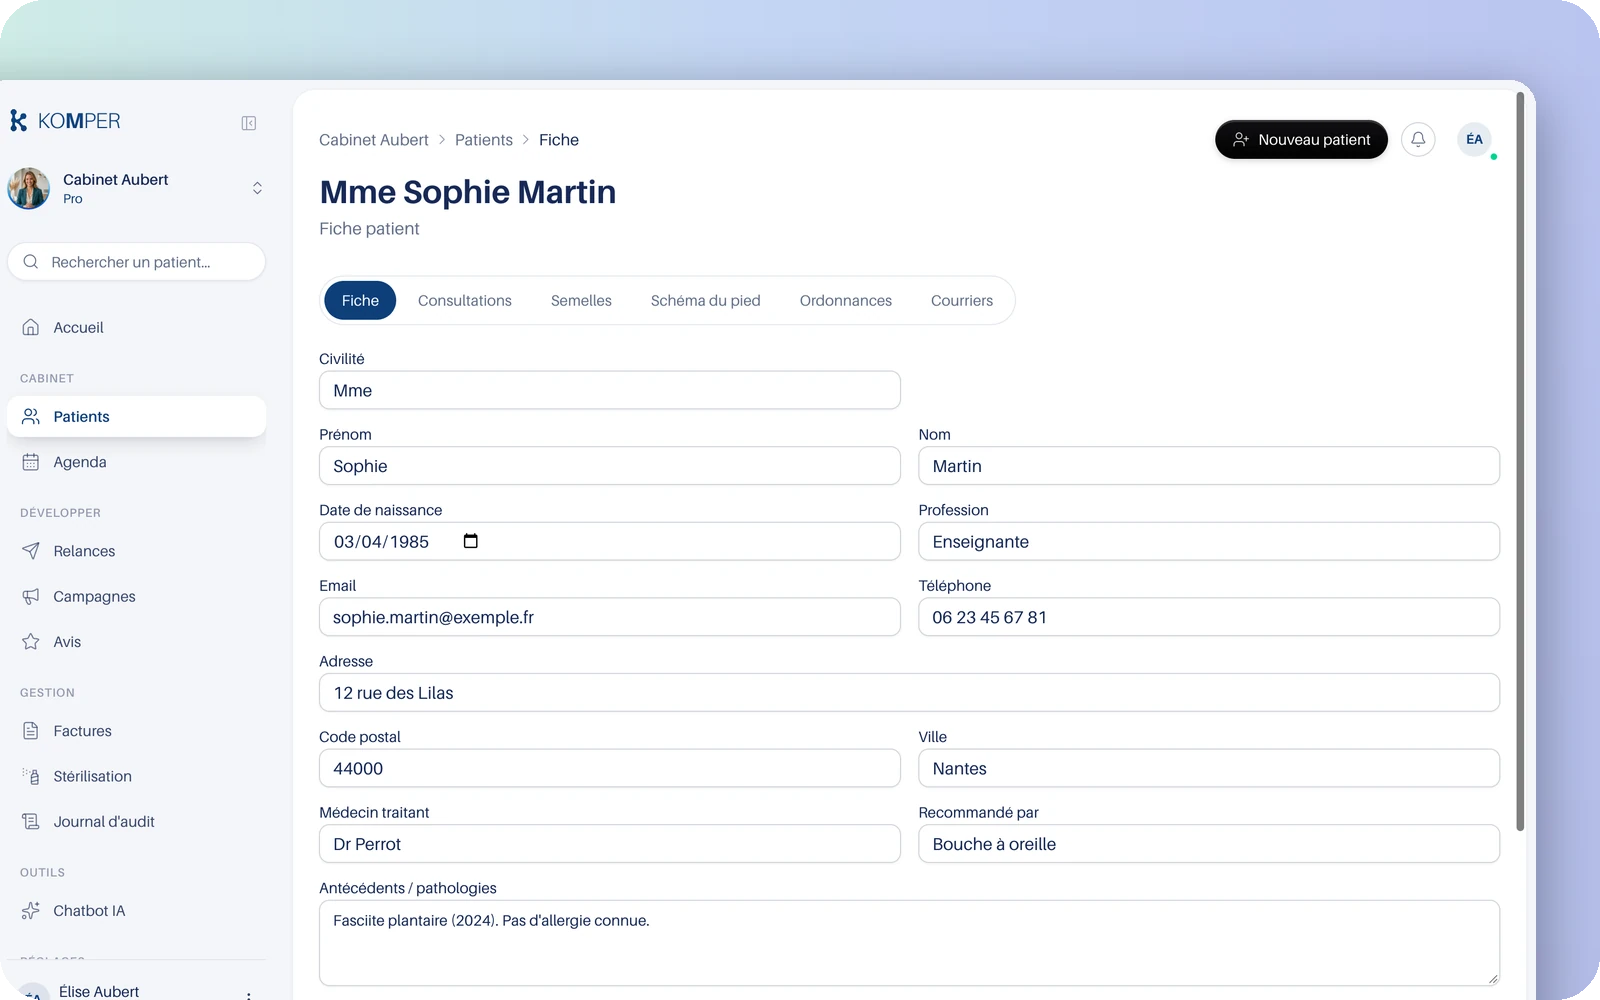Open the Agenda calendar icon
Viewport: 1600px width, 1000px height.
pos(31,462)
